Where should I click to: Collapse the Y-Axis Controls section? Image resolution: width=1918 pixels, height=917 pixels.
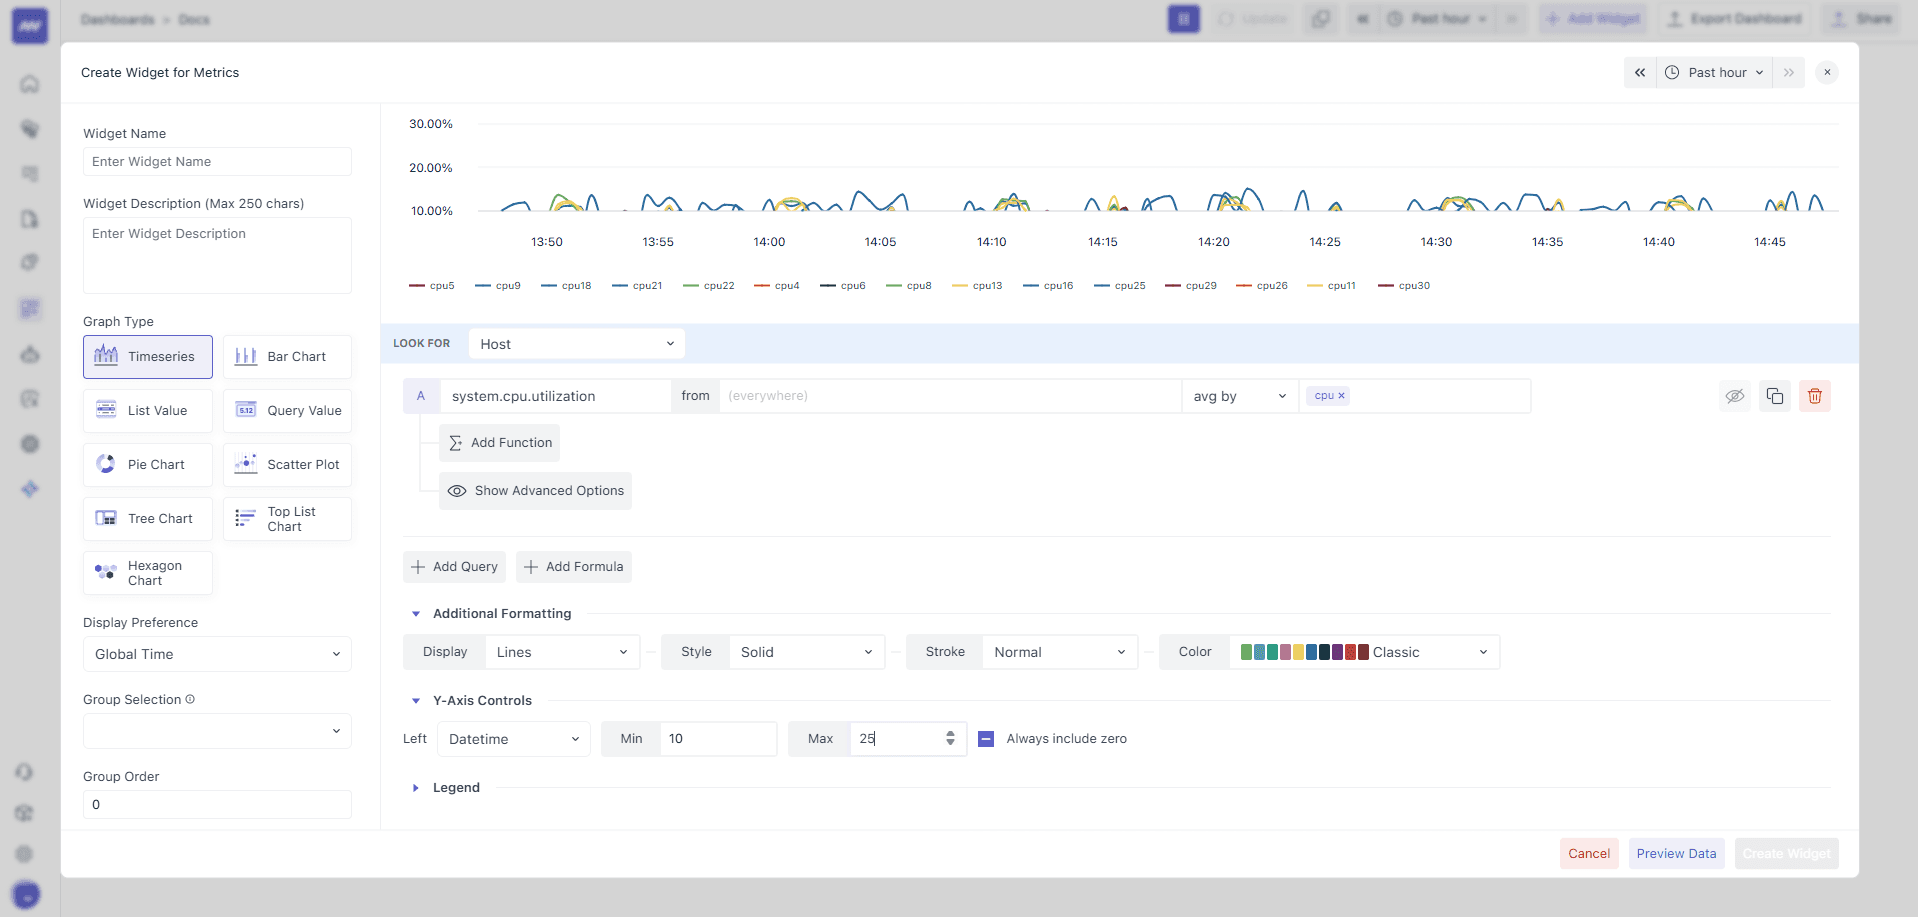(x=416, y=701)
